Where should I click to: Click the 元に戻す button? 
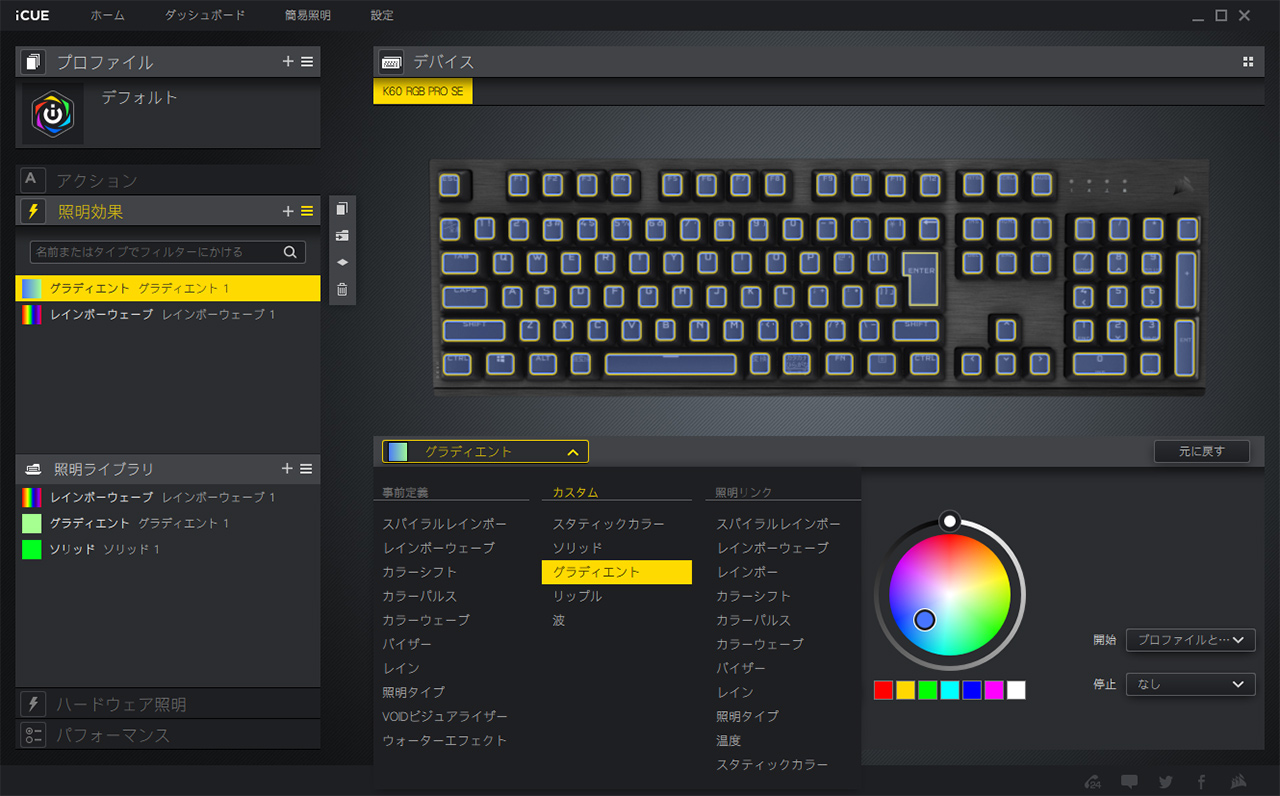point(1201,452)
